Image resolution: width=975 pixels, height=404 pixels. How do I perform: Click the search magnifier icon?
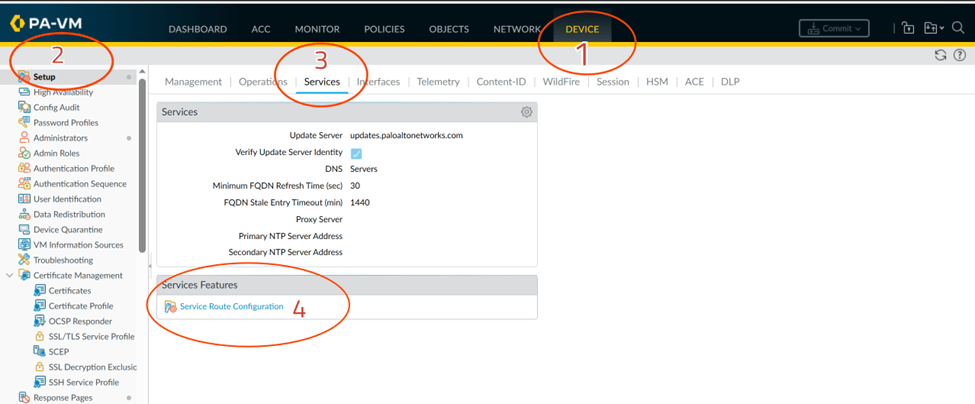tap(958, 28)
